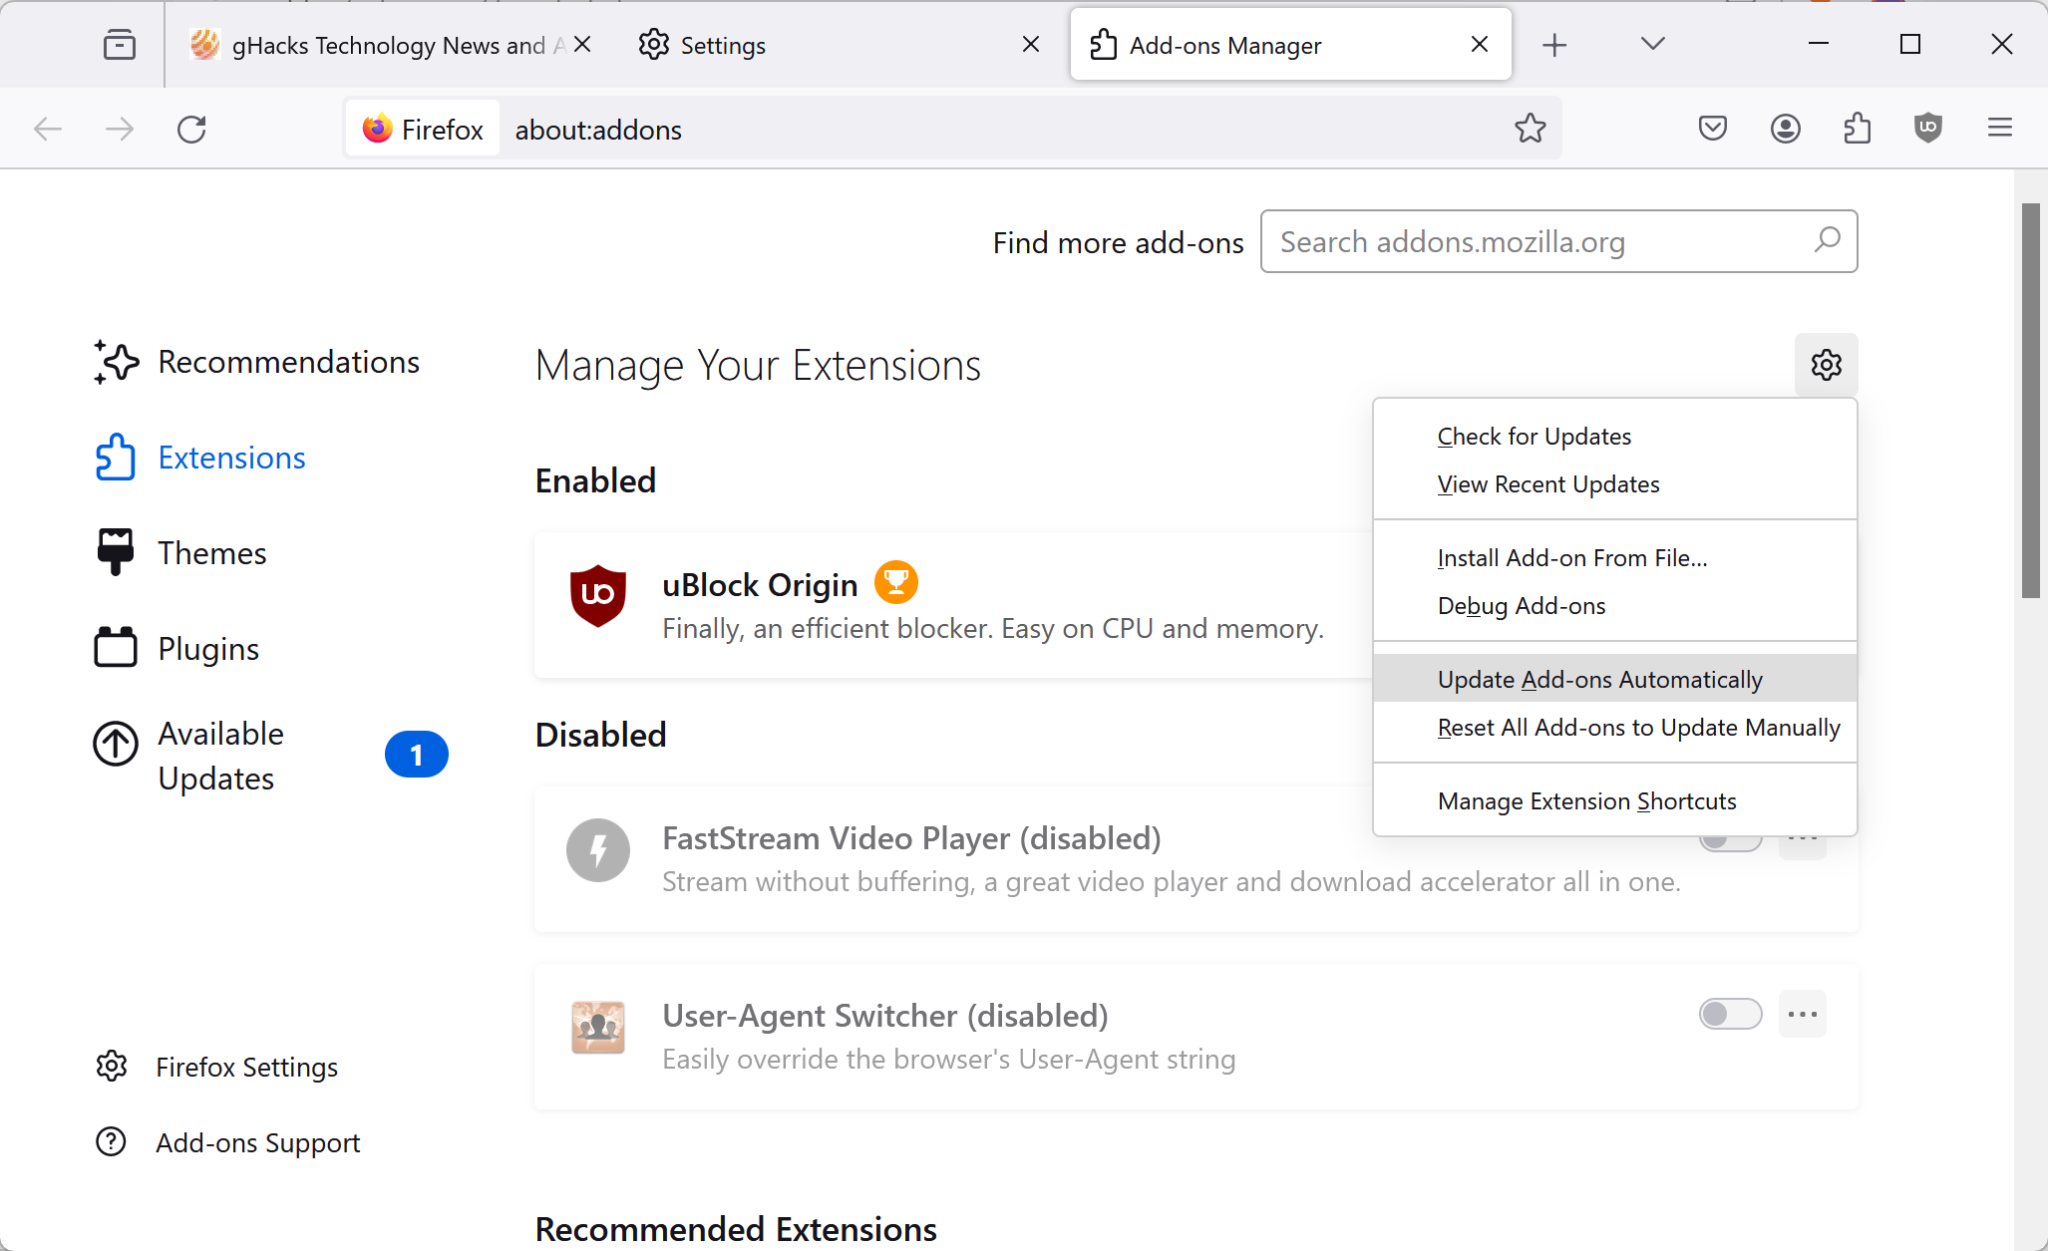Image resolution: width=2048 pixels, height=1251 pixels.
Task: Click the gear tools button for extensions
Action: (x=1826, y=365)
